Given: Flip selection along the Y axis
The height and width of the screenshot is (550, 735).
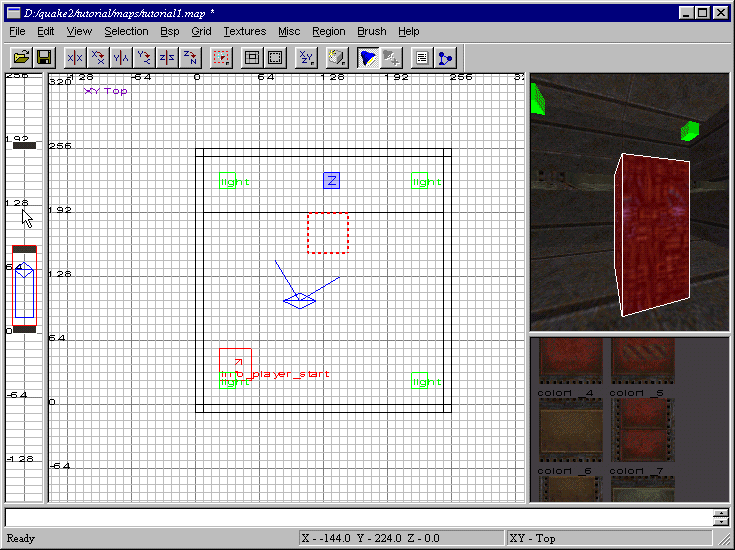Looking at the screenshot, I should click(x=121, y=58).
